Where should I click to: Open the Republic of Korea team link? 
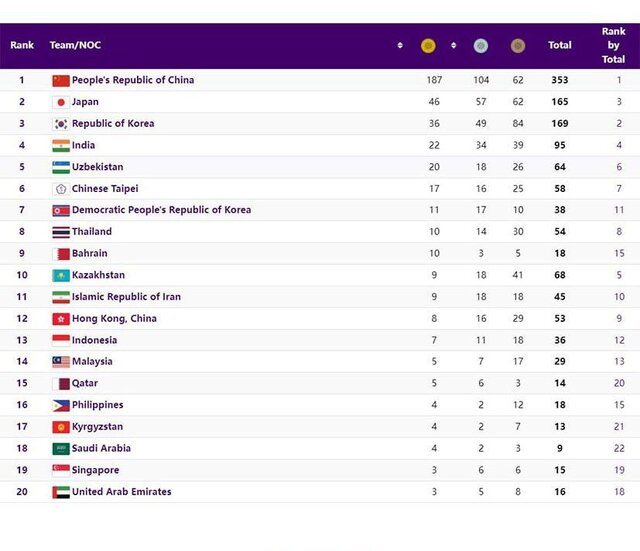point(113,124)
